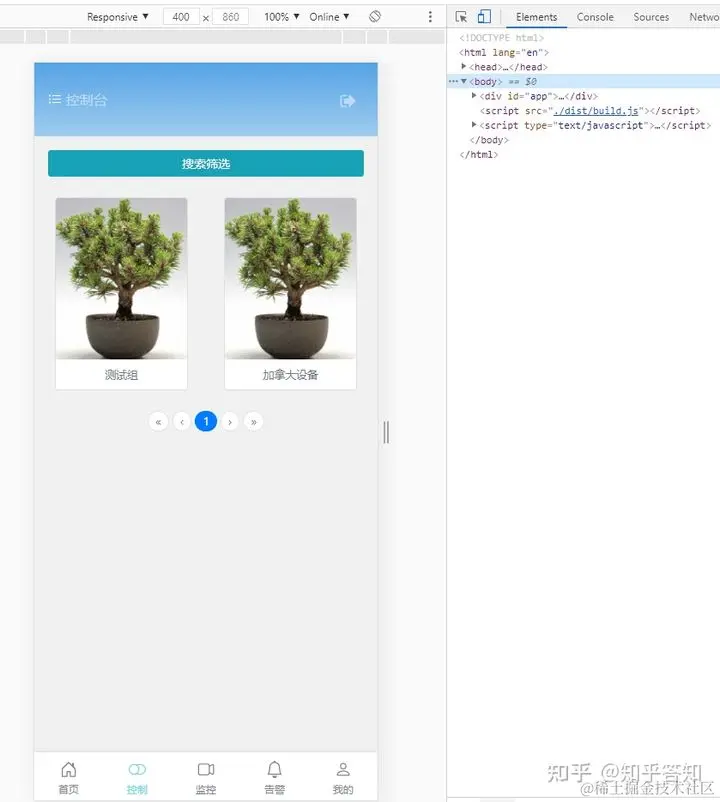Switch to the Network tab
This screenshot has height=802, width=720.
[x=704, y=17]
